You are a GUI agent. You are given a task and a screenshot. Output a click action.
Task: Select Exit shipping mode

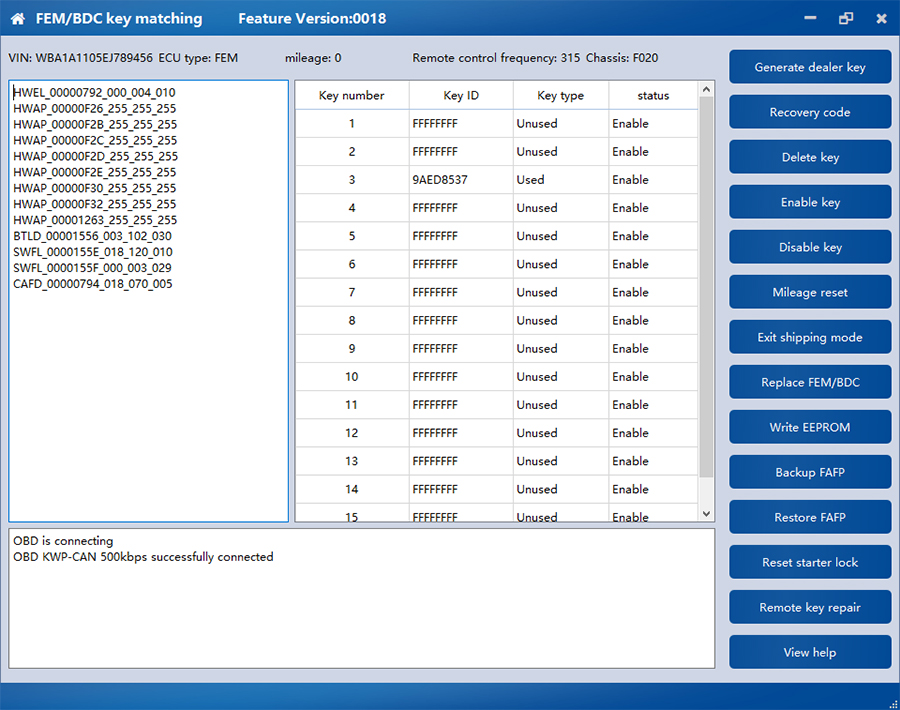click(x=810, y=337)
